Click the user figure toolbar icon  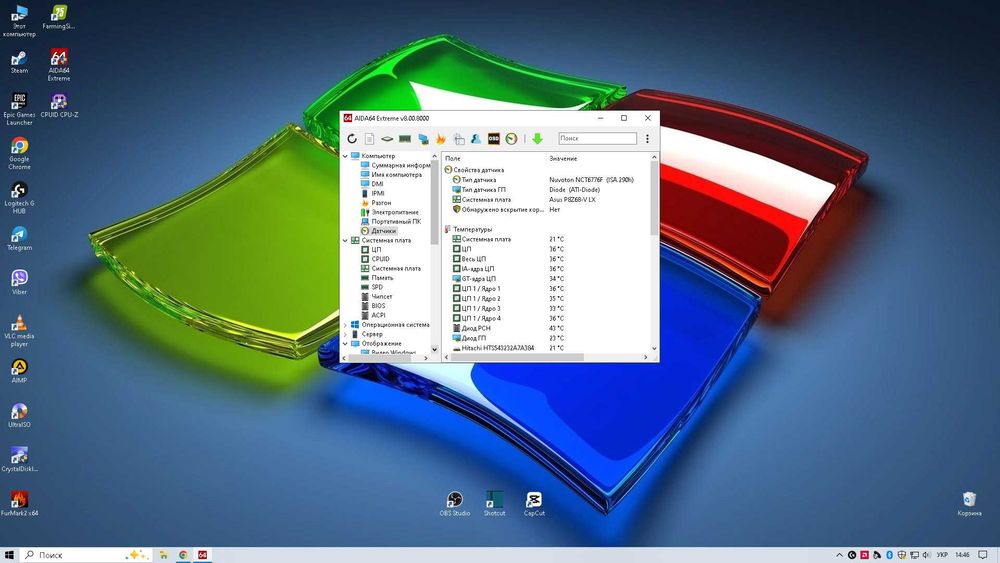point(476,138)
